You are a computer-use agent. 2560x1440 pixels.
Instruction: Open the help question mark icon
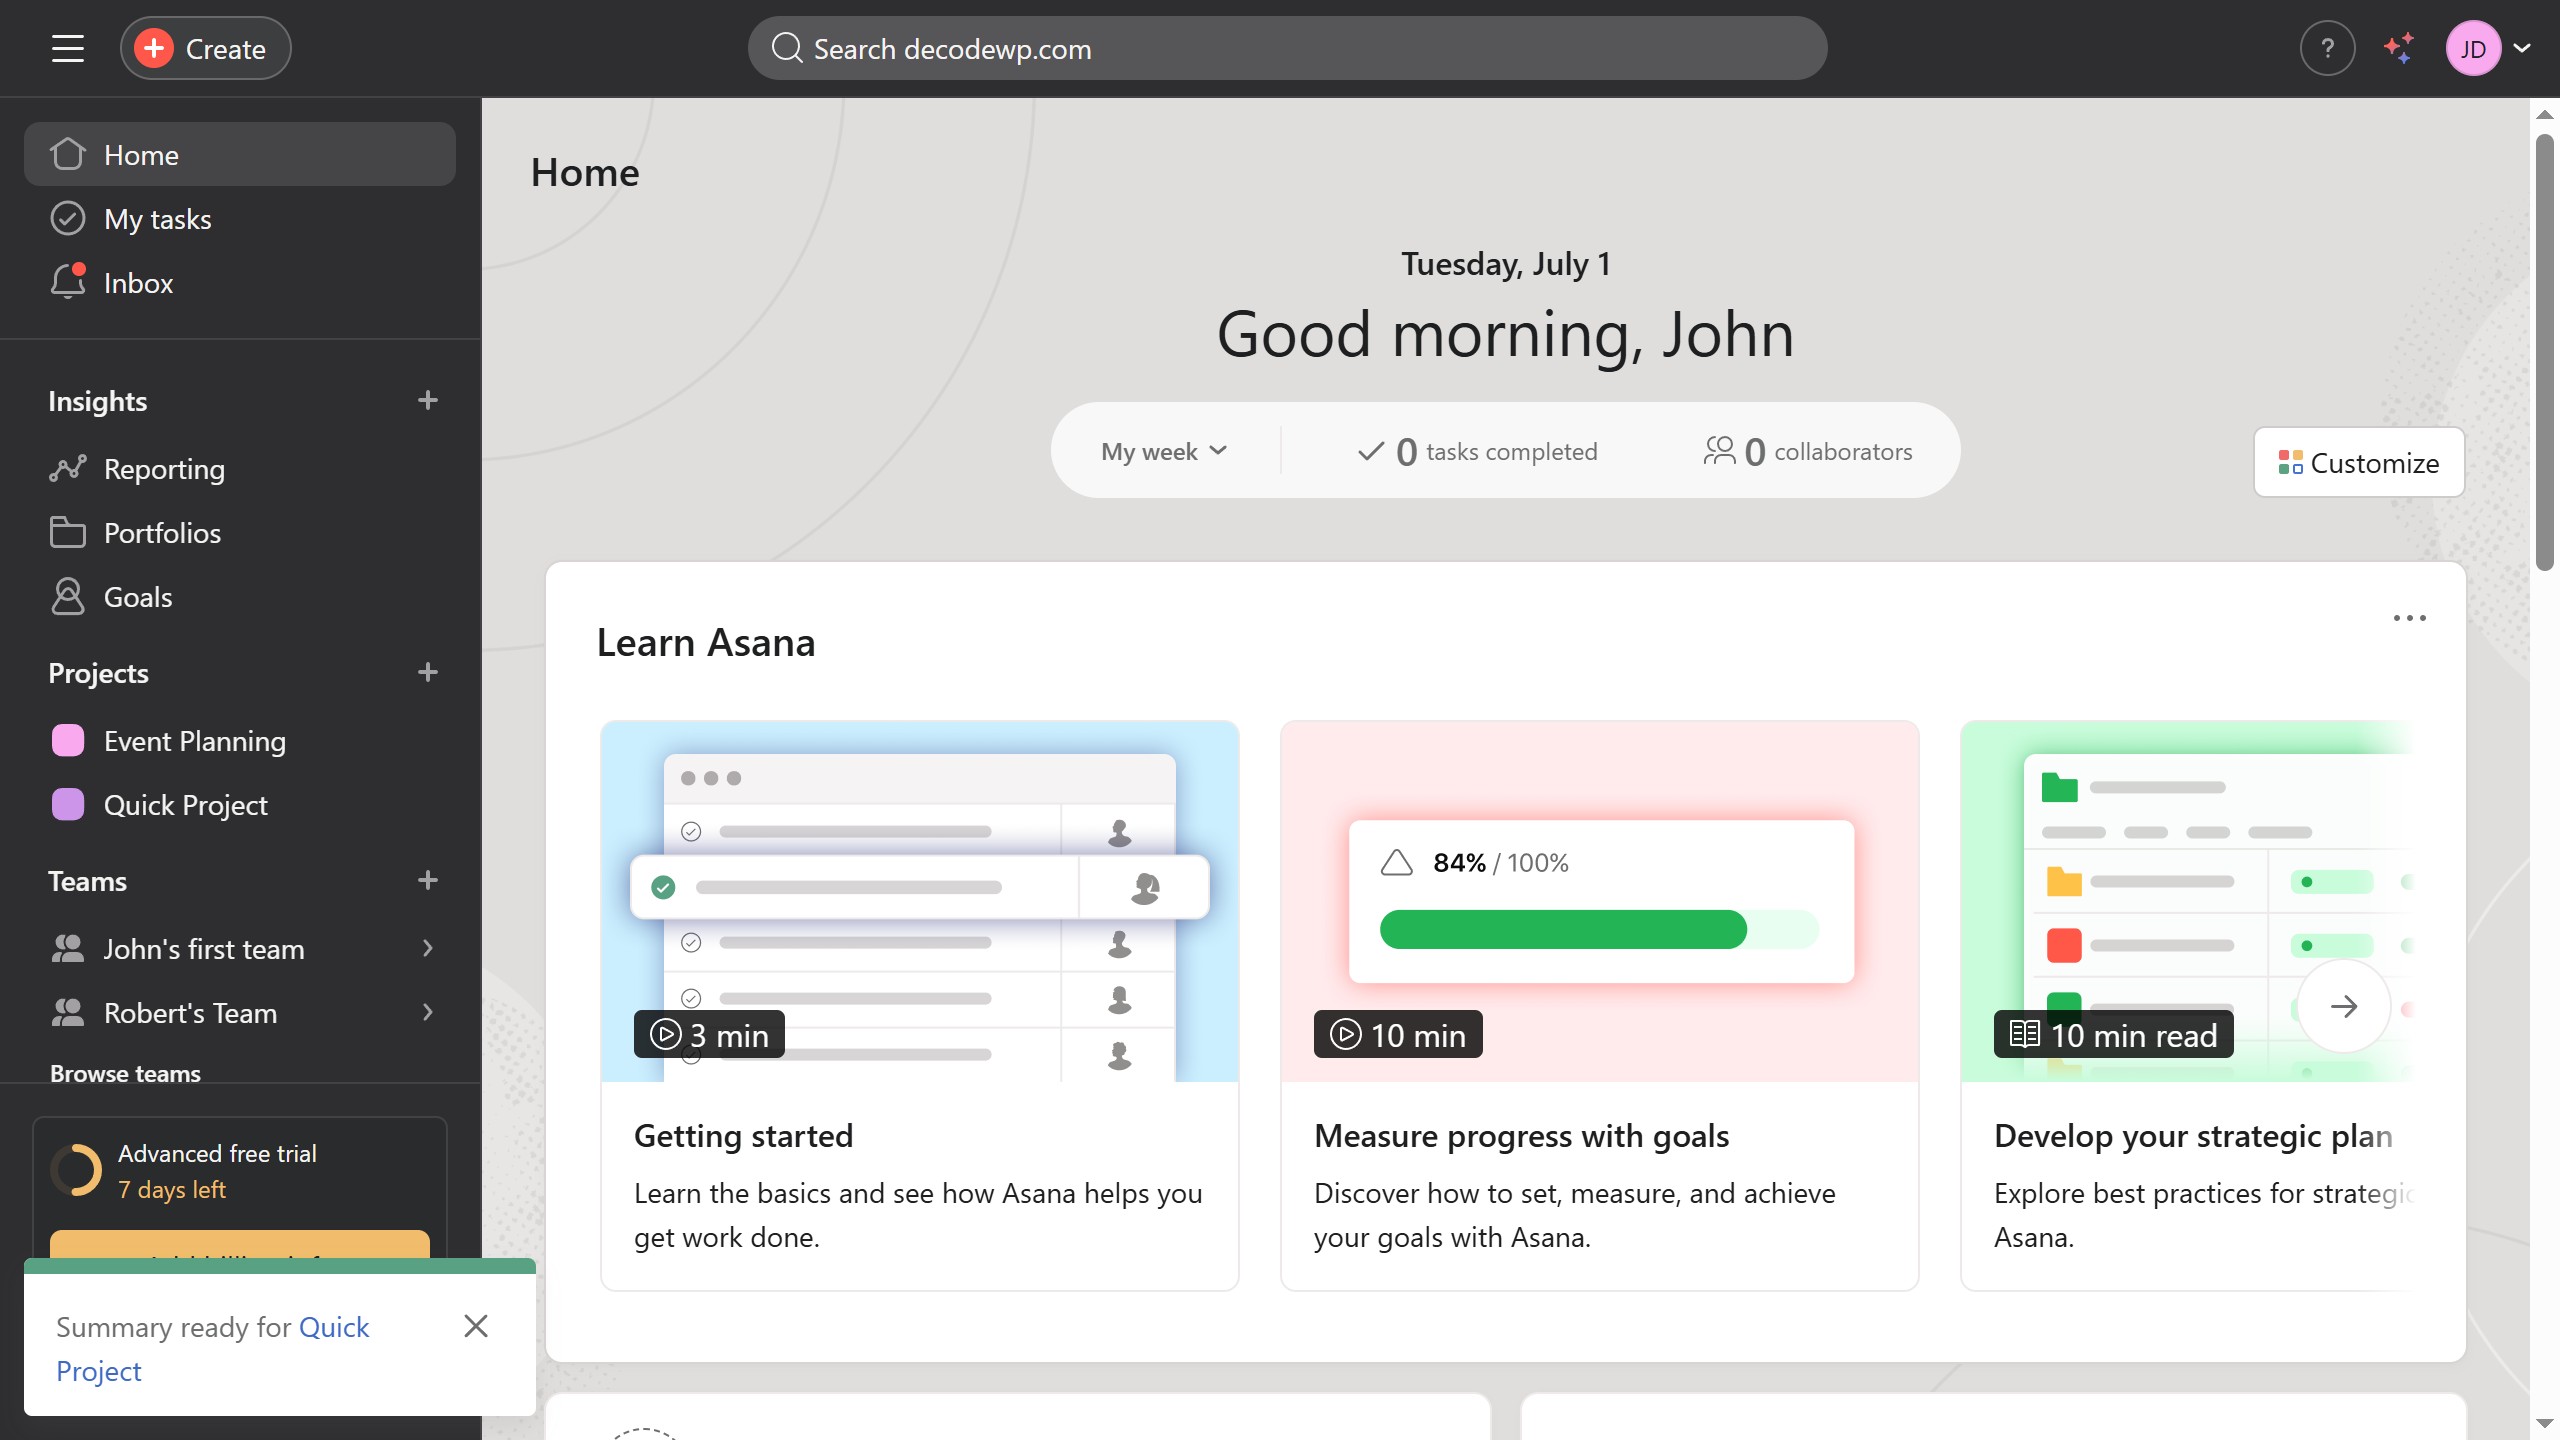click(2327, 48)
